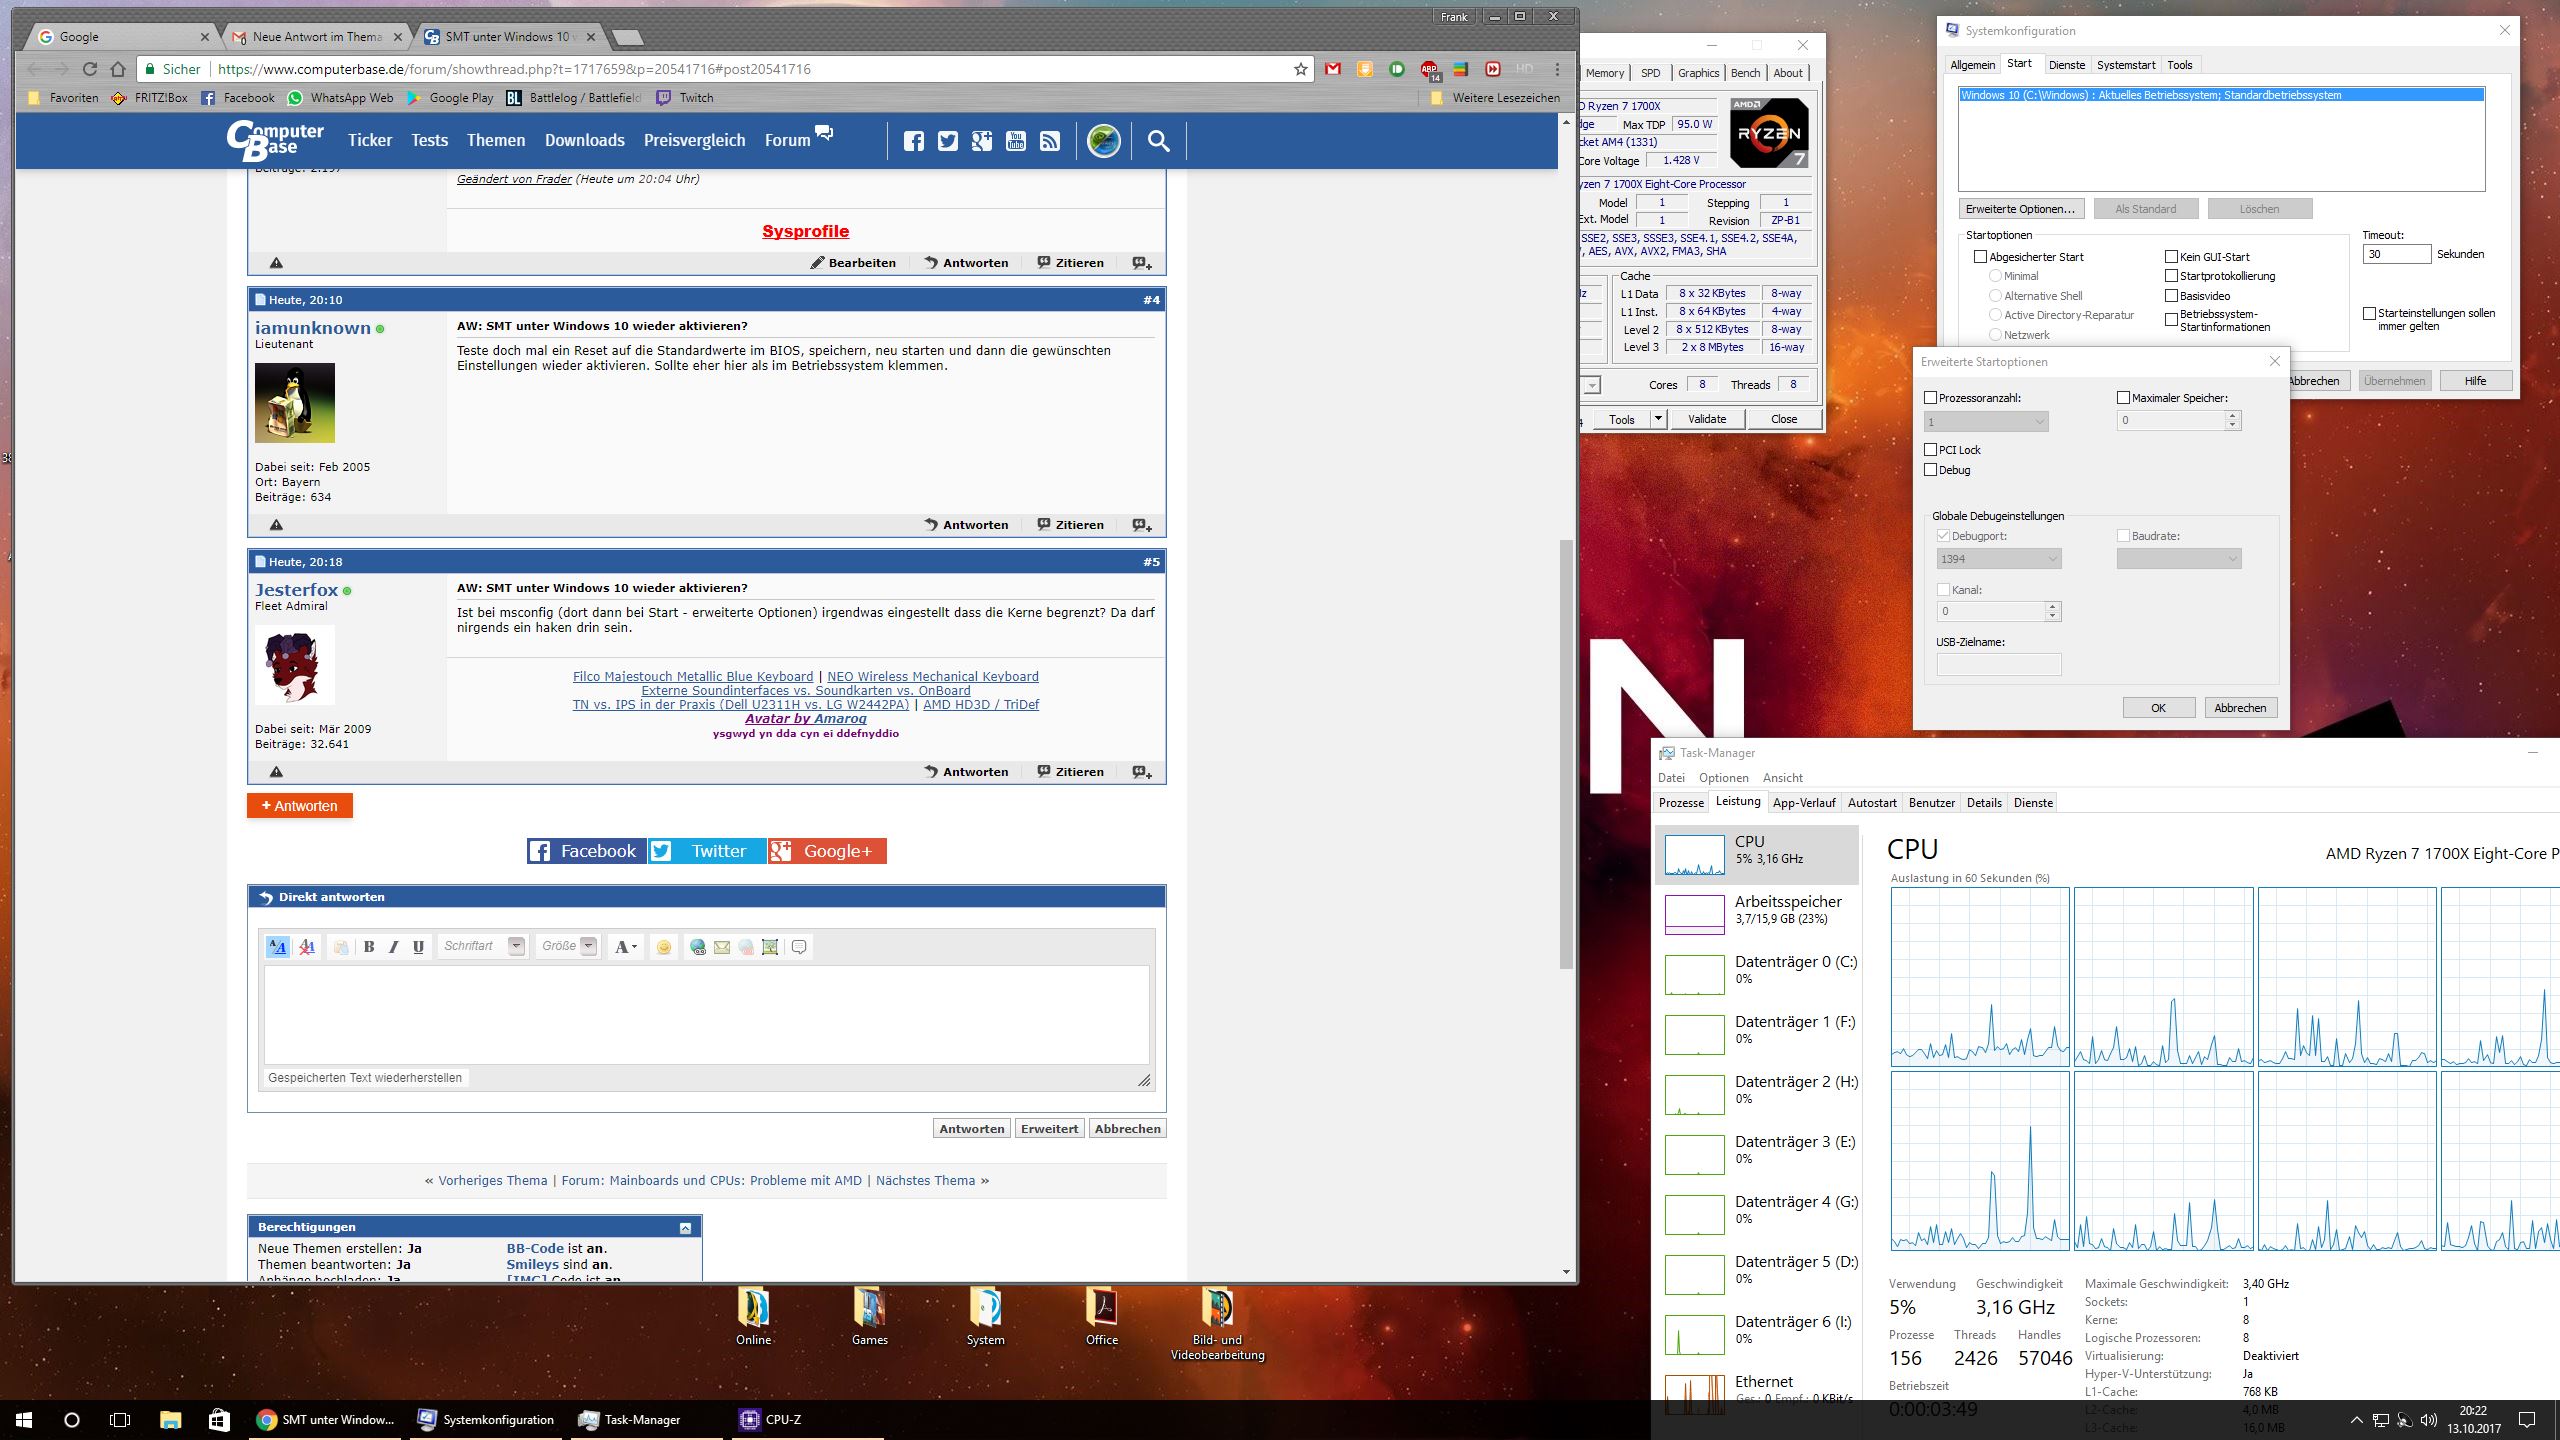The image size is (2560, 1440).
Task: Tick the Abgesicherter Start checkbox
Action: pyautogui.click(x=1980, y=257)
